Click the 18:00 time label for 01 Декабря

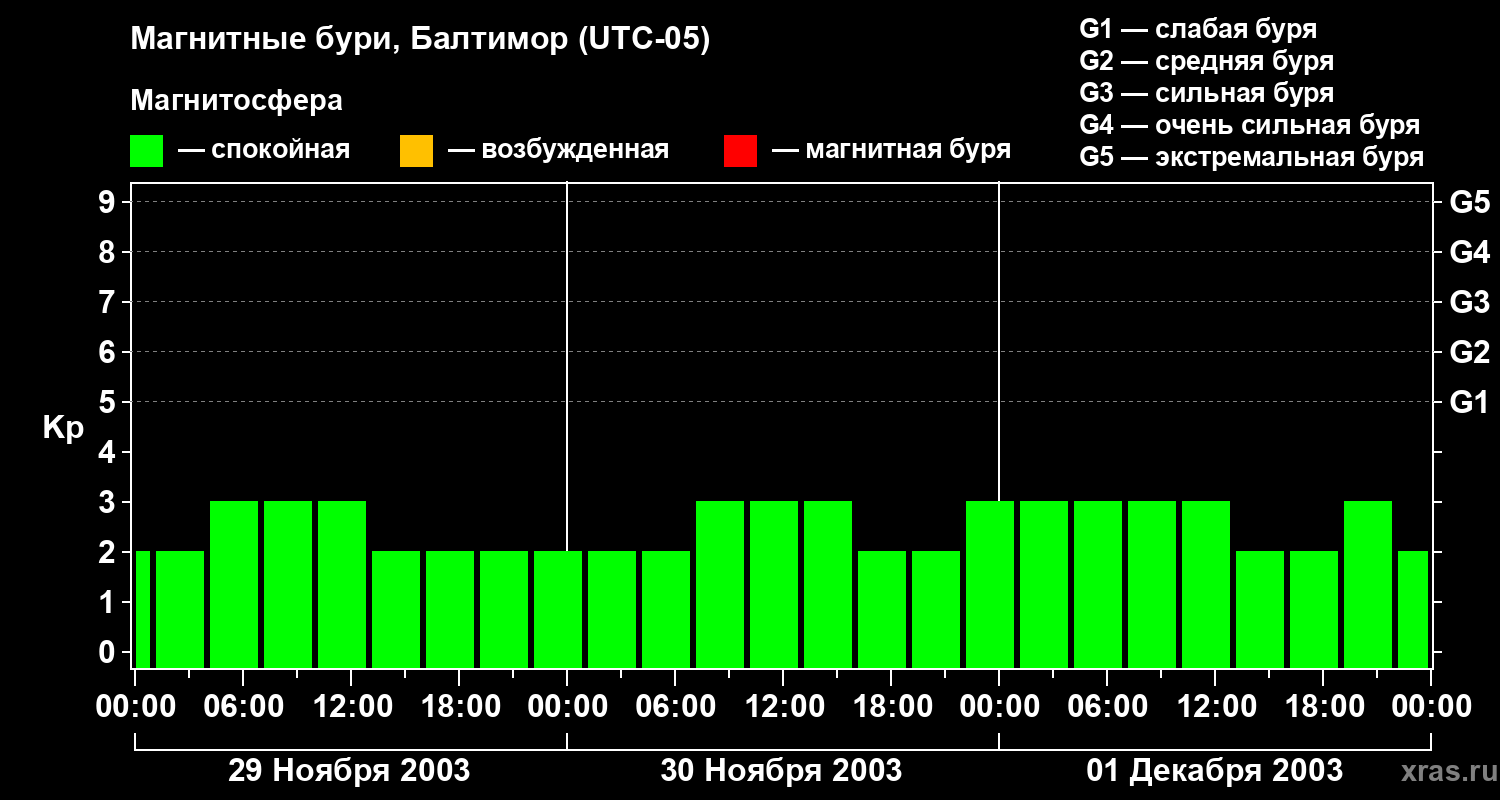point(1323,707)
